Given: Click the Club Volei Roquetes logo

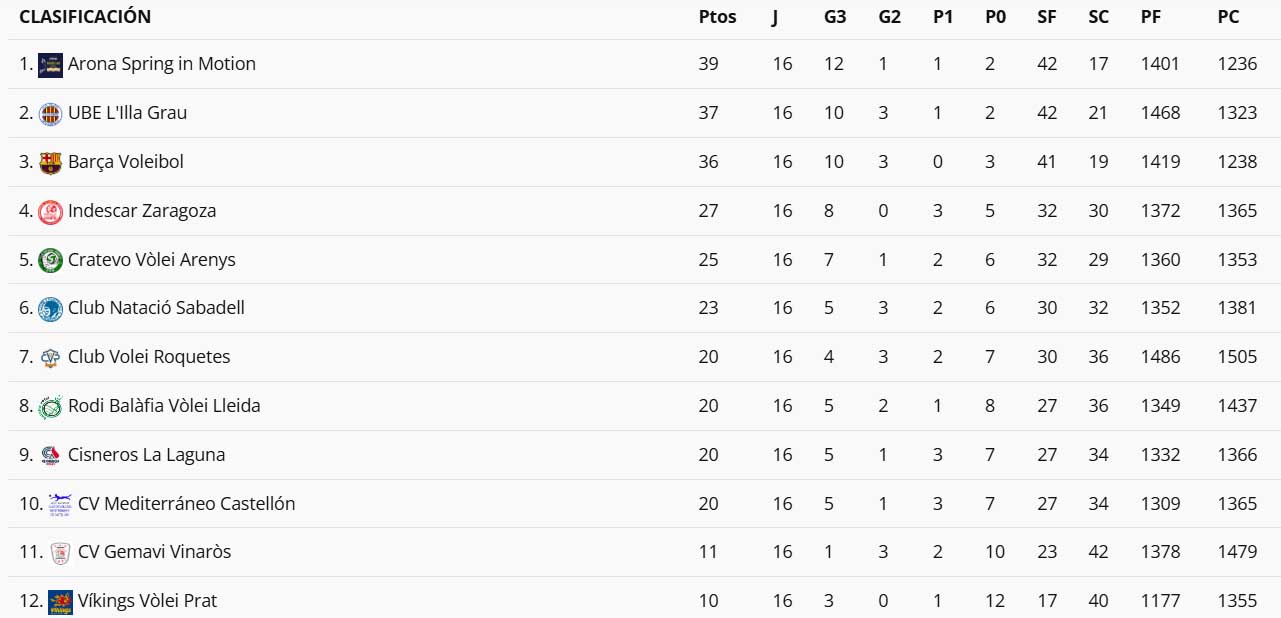Looking at the screenshot, I should (x=50, y=357).
